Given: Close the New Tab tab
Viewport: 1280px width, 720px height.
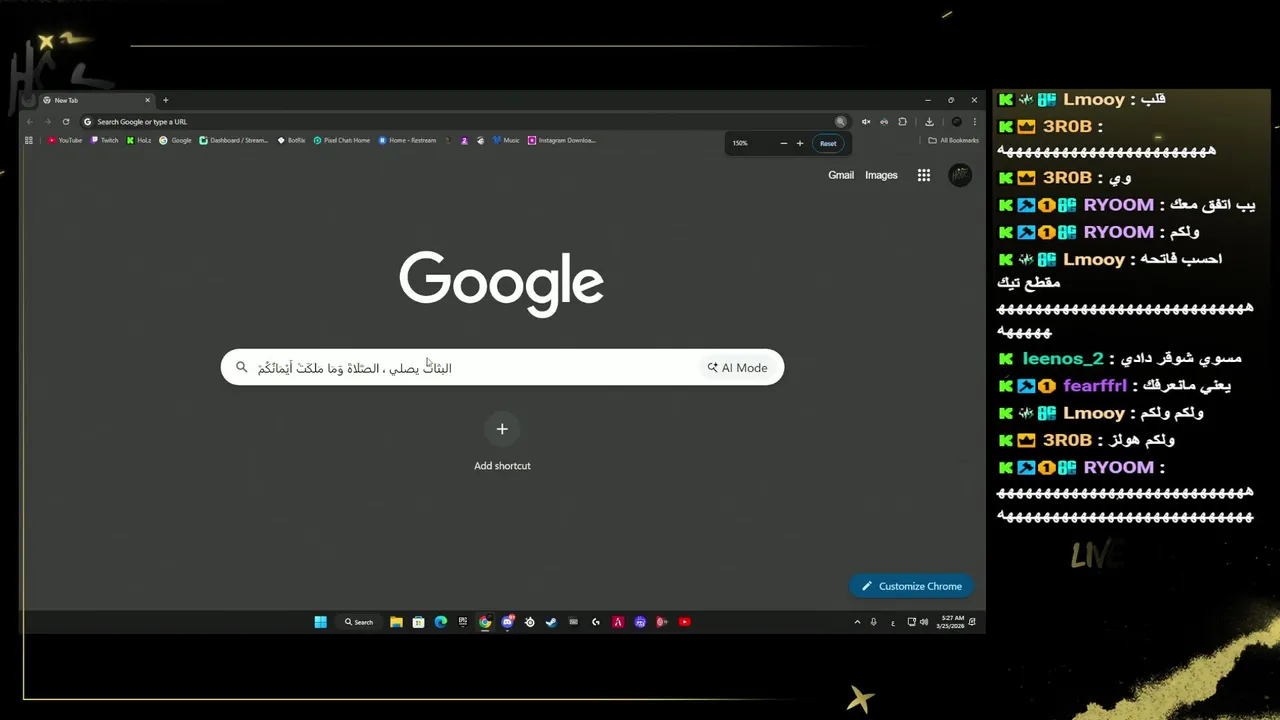Looking at the screenshot, I should pyautogui.click(x=147, y=100).
